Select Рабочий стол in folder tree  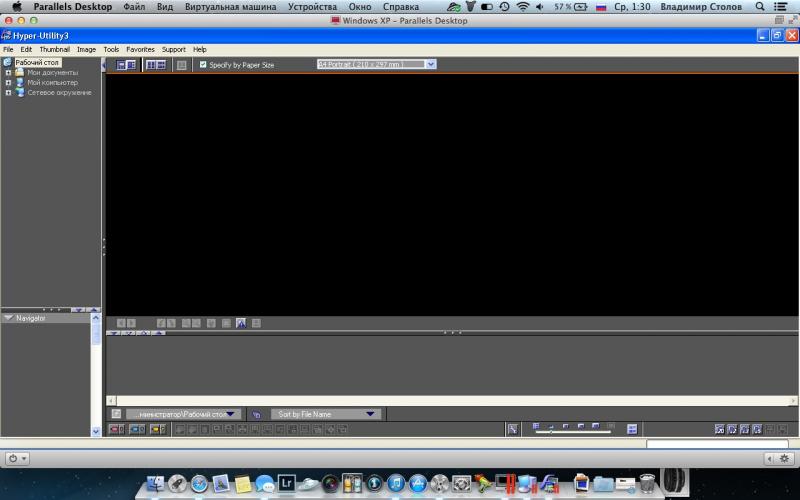pos(37,62)
